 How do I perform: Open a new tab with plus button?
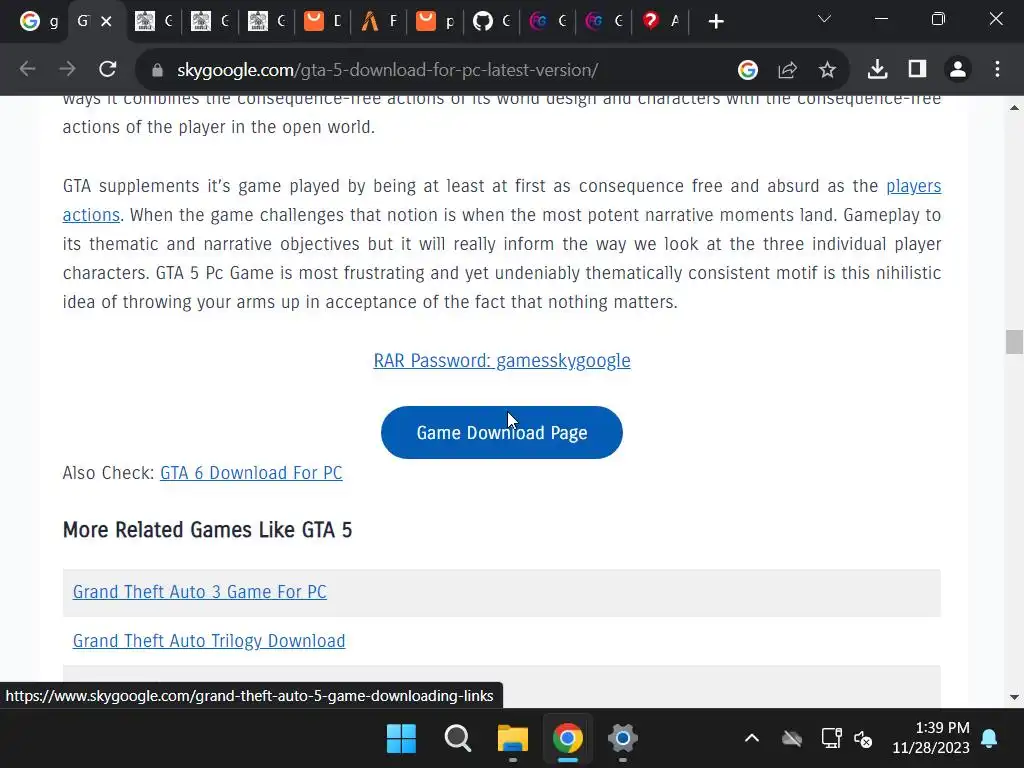[x=716, y=22]
